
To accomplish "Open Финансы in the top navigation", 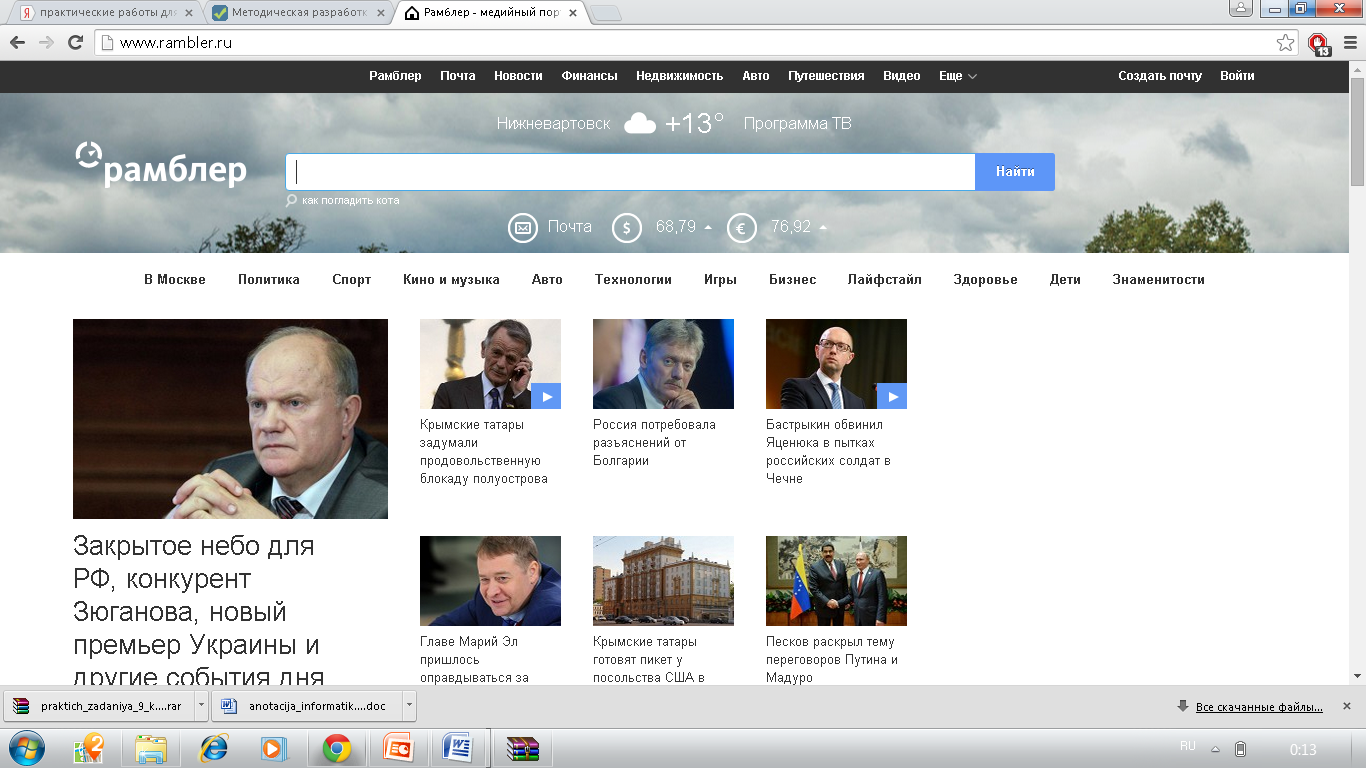I will coord(589,76).
